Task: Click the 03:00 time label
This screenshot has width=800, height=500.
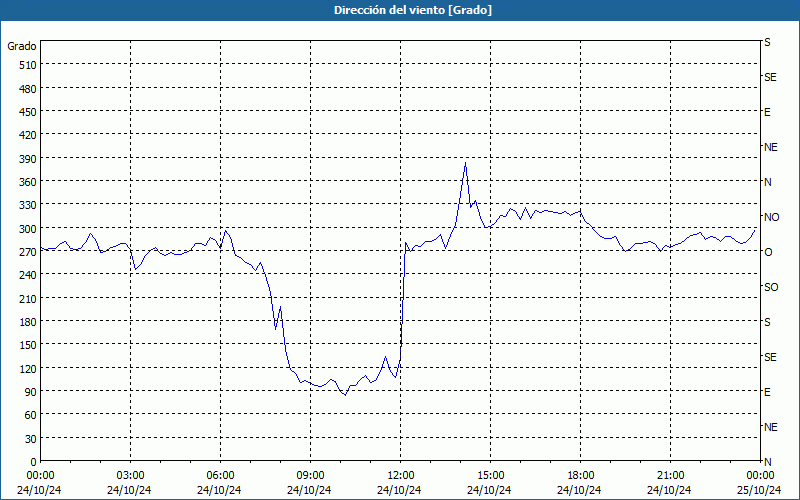Action: (x=131, y=476)
